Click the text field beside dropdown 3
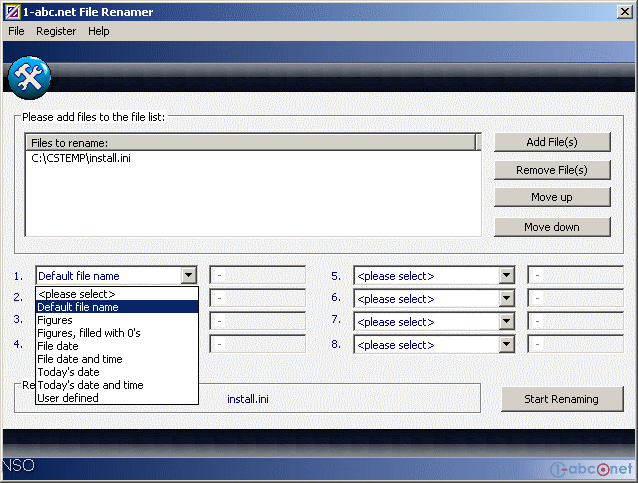Screen dimensions: 638x483 (258, 321)
